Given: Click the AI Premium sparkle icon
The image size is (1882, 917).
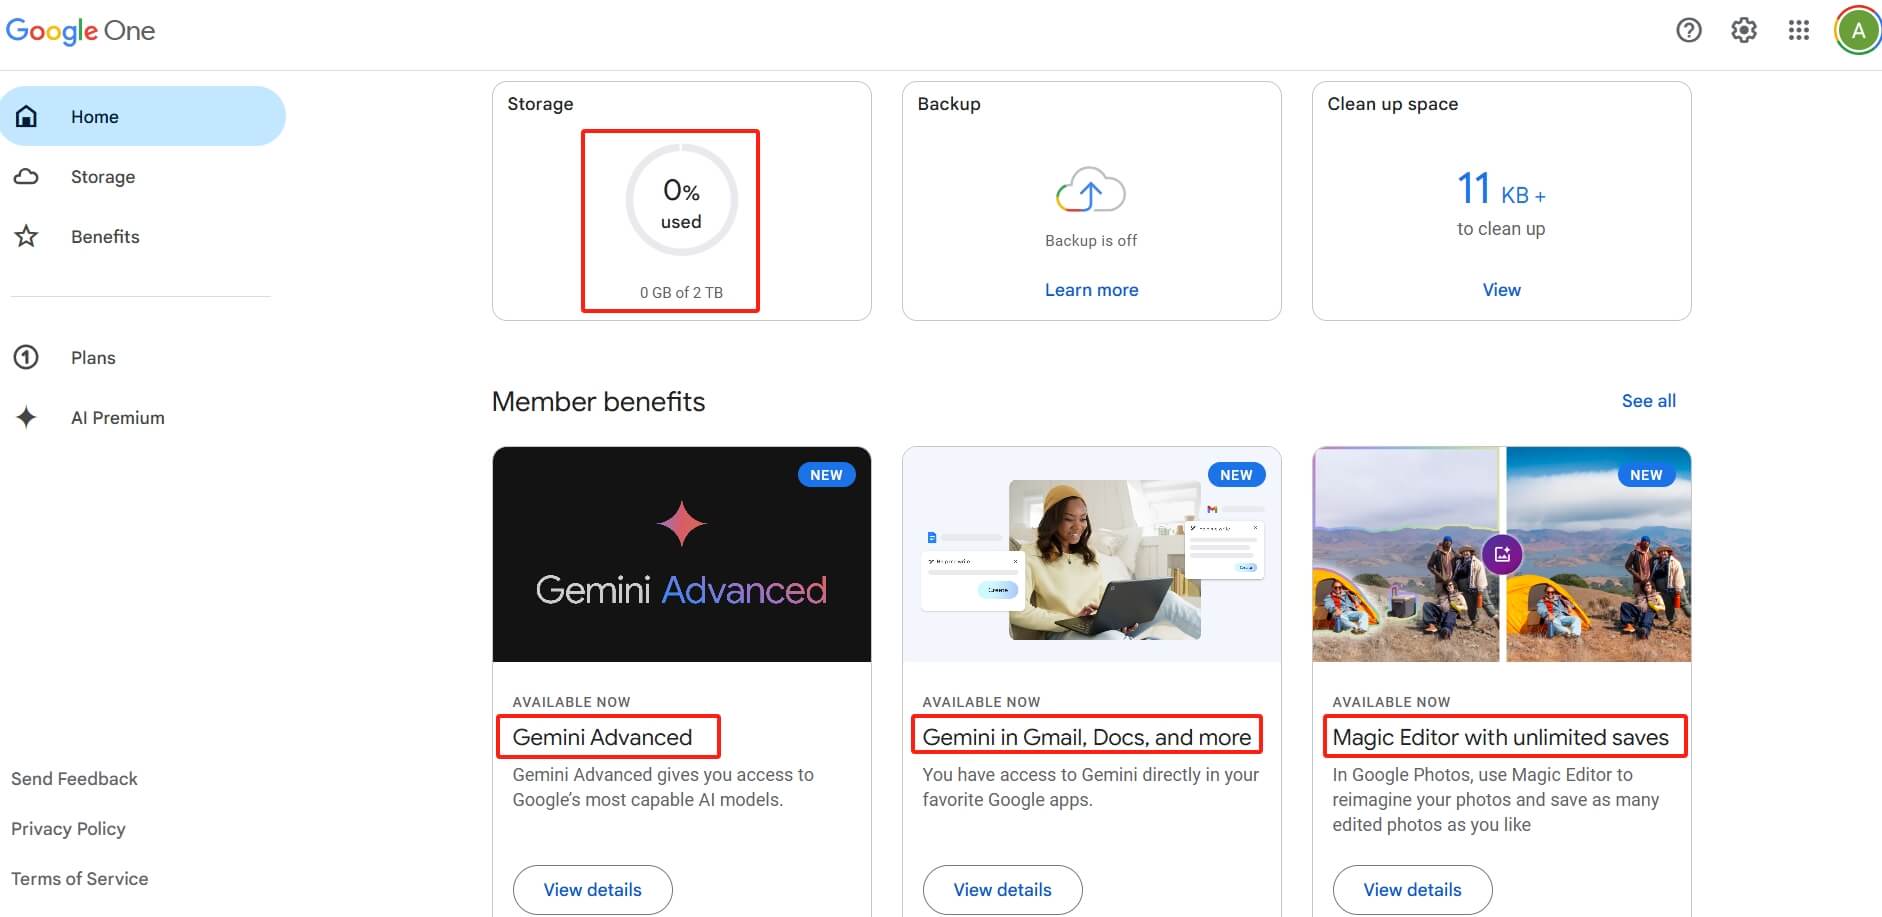Looking at the screenshot, I should (x=27, y=417).
